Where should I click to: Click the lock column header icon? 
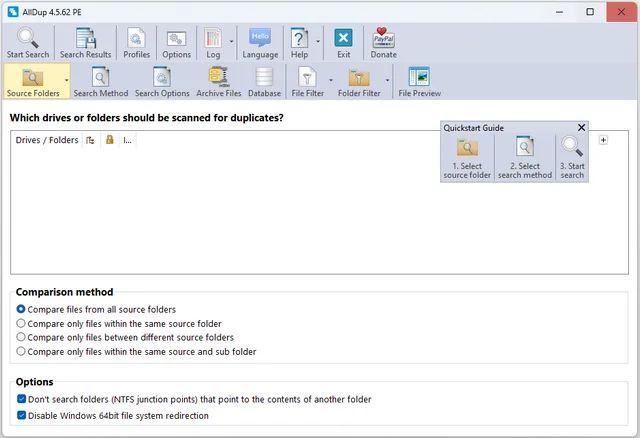pos(109,140)
